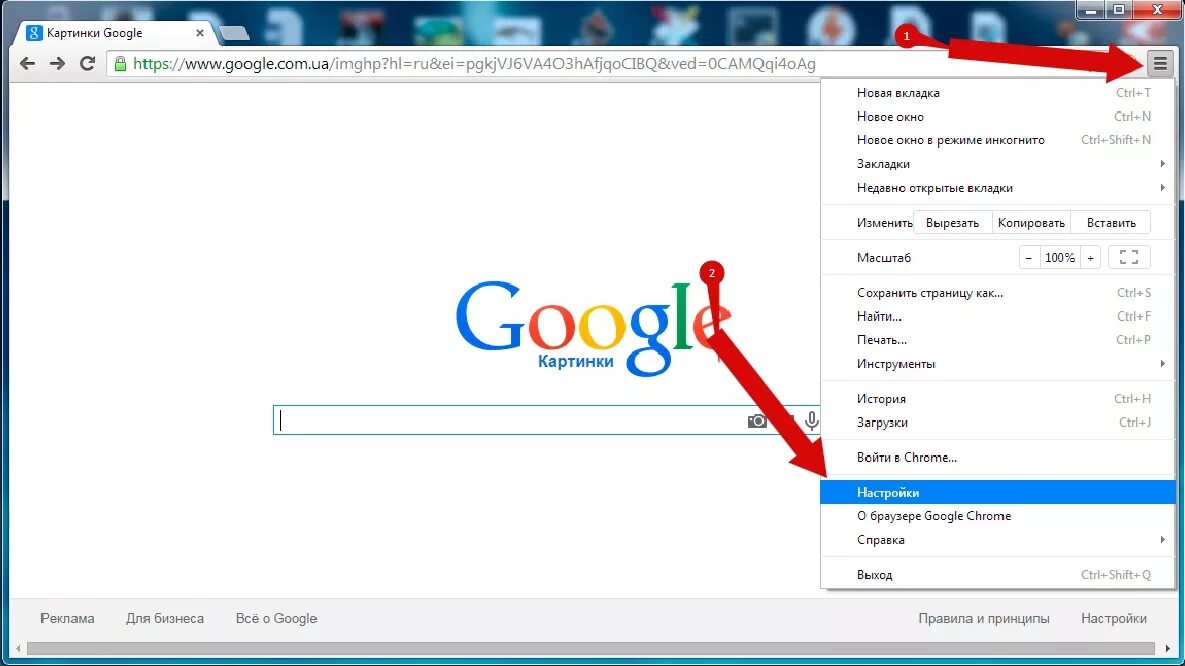The width and height of the screenshot is (1185, 666).
Task: Open the Chrome hamburger menu button
Action: pyautogui.click(x=1160, y=64)
